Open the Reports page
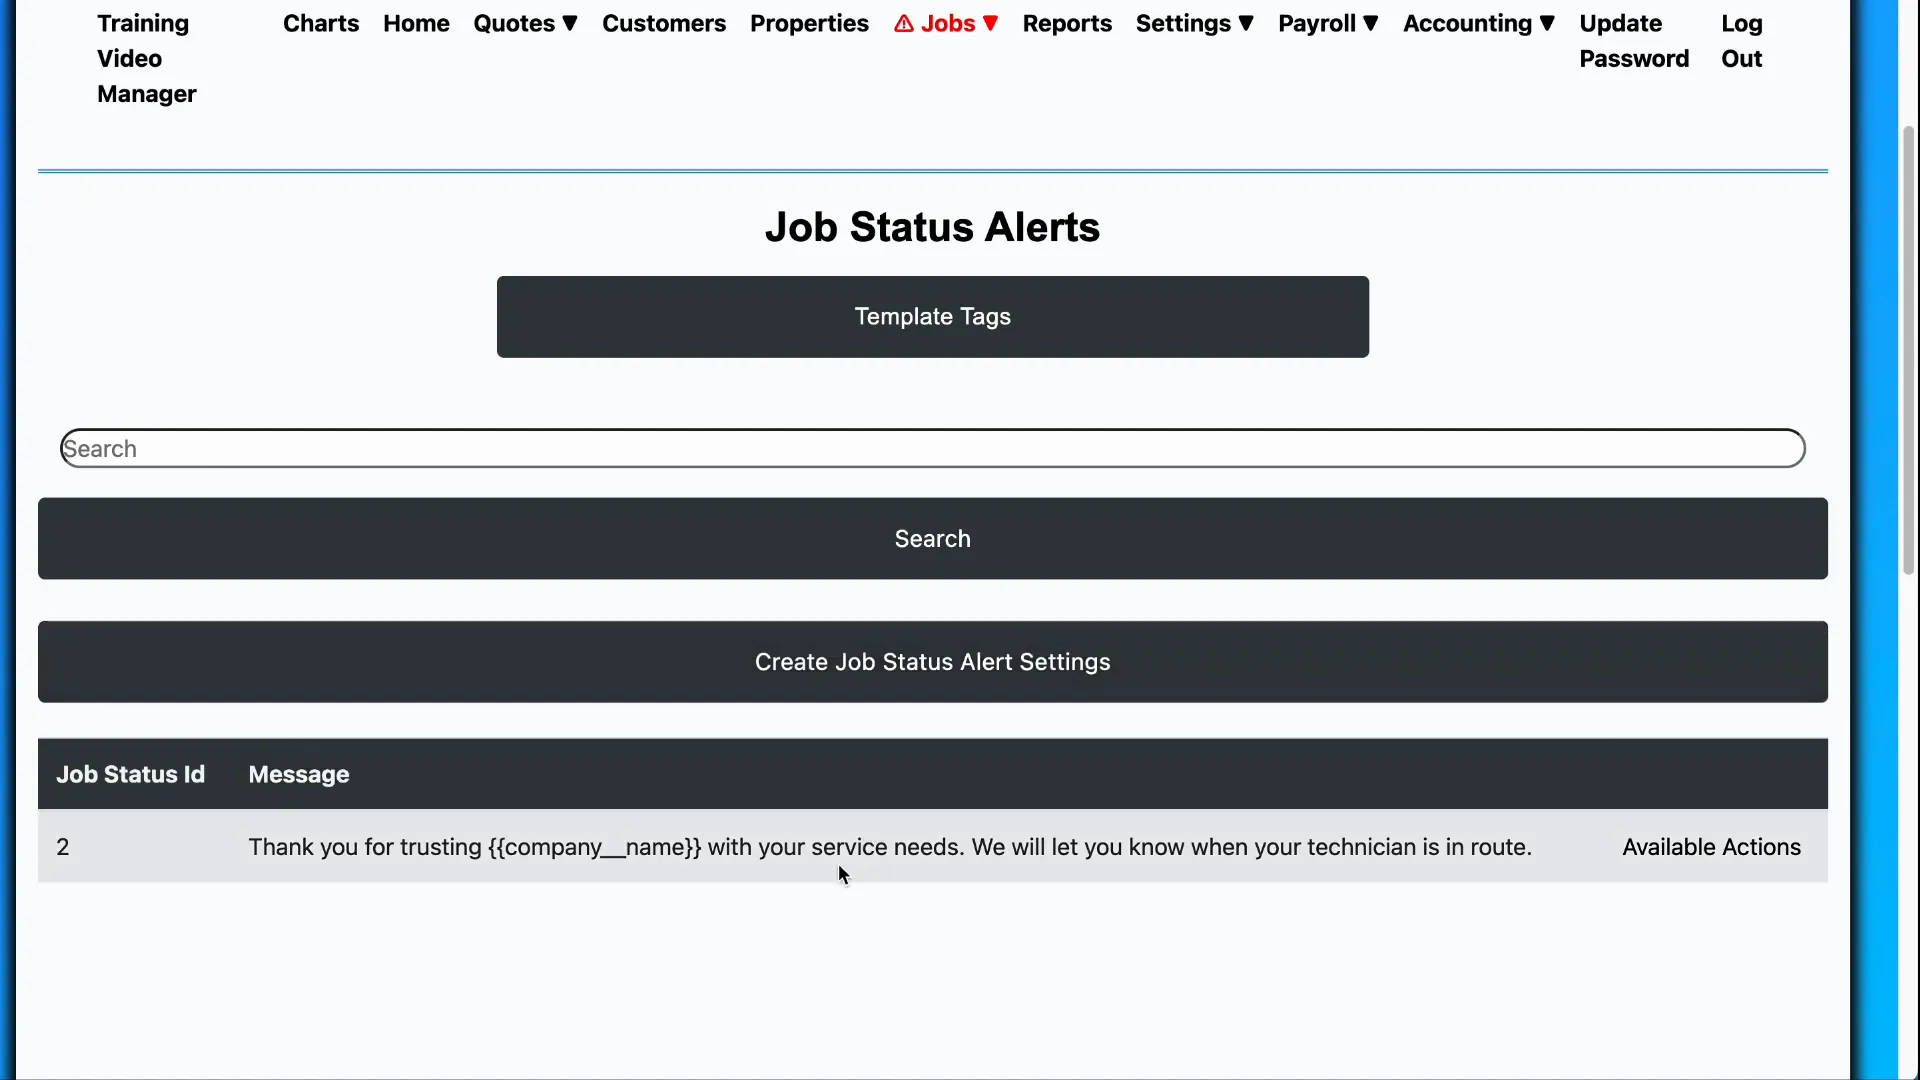This screenshot has width=1920, height=1080. click(1067, 23)
